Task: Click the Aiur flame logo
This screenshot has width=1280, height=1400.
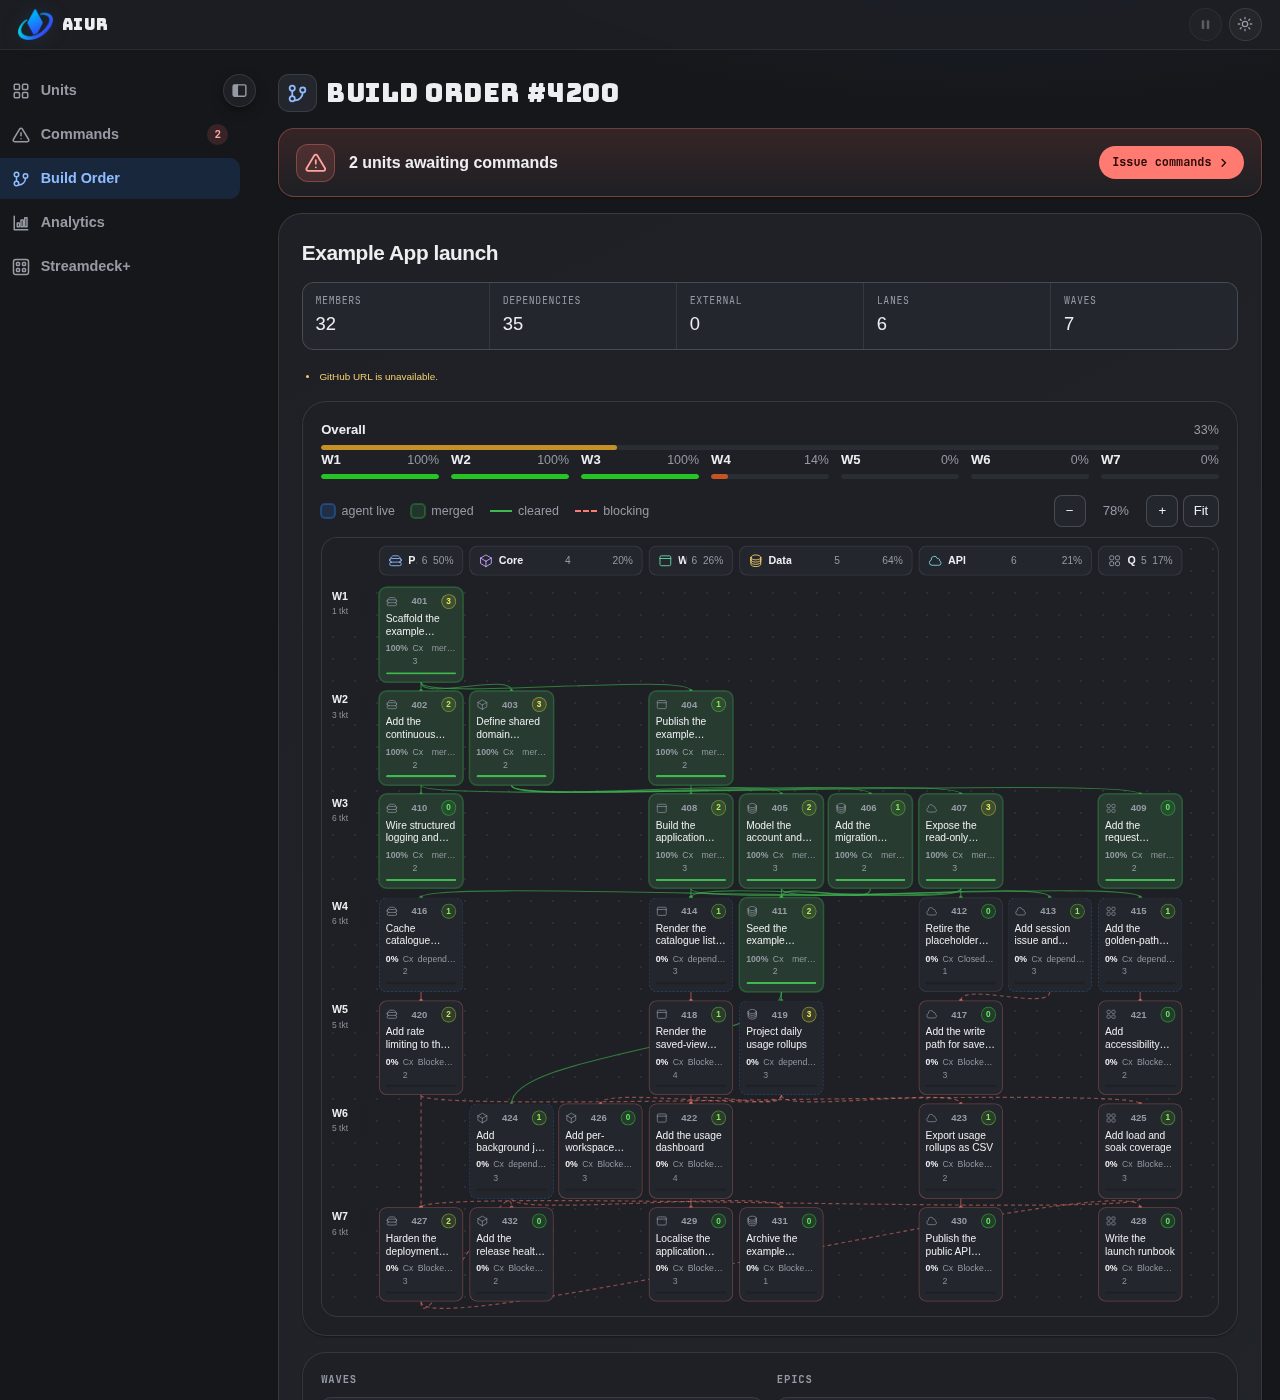Action: click(x=35, y=24)
